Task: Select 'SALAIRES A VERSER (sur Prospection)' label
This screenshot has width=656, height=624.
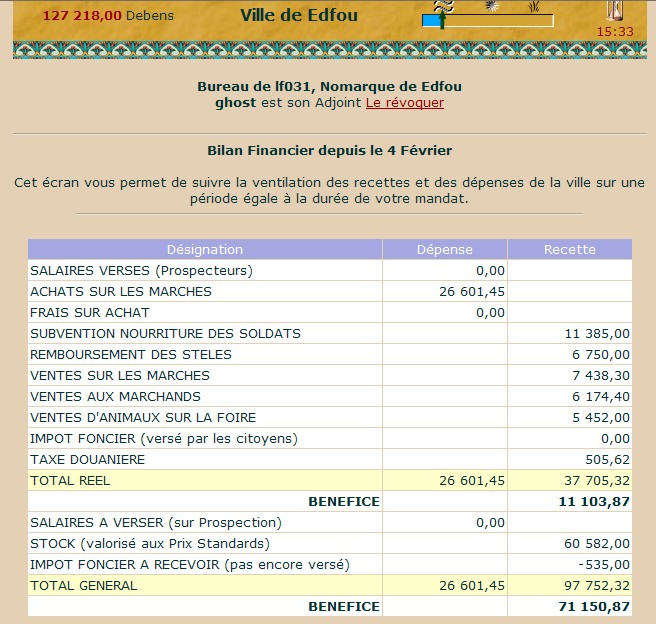Action: [x=156, y=522]
